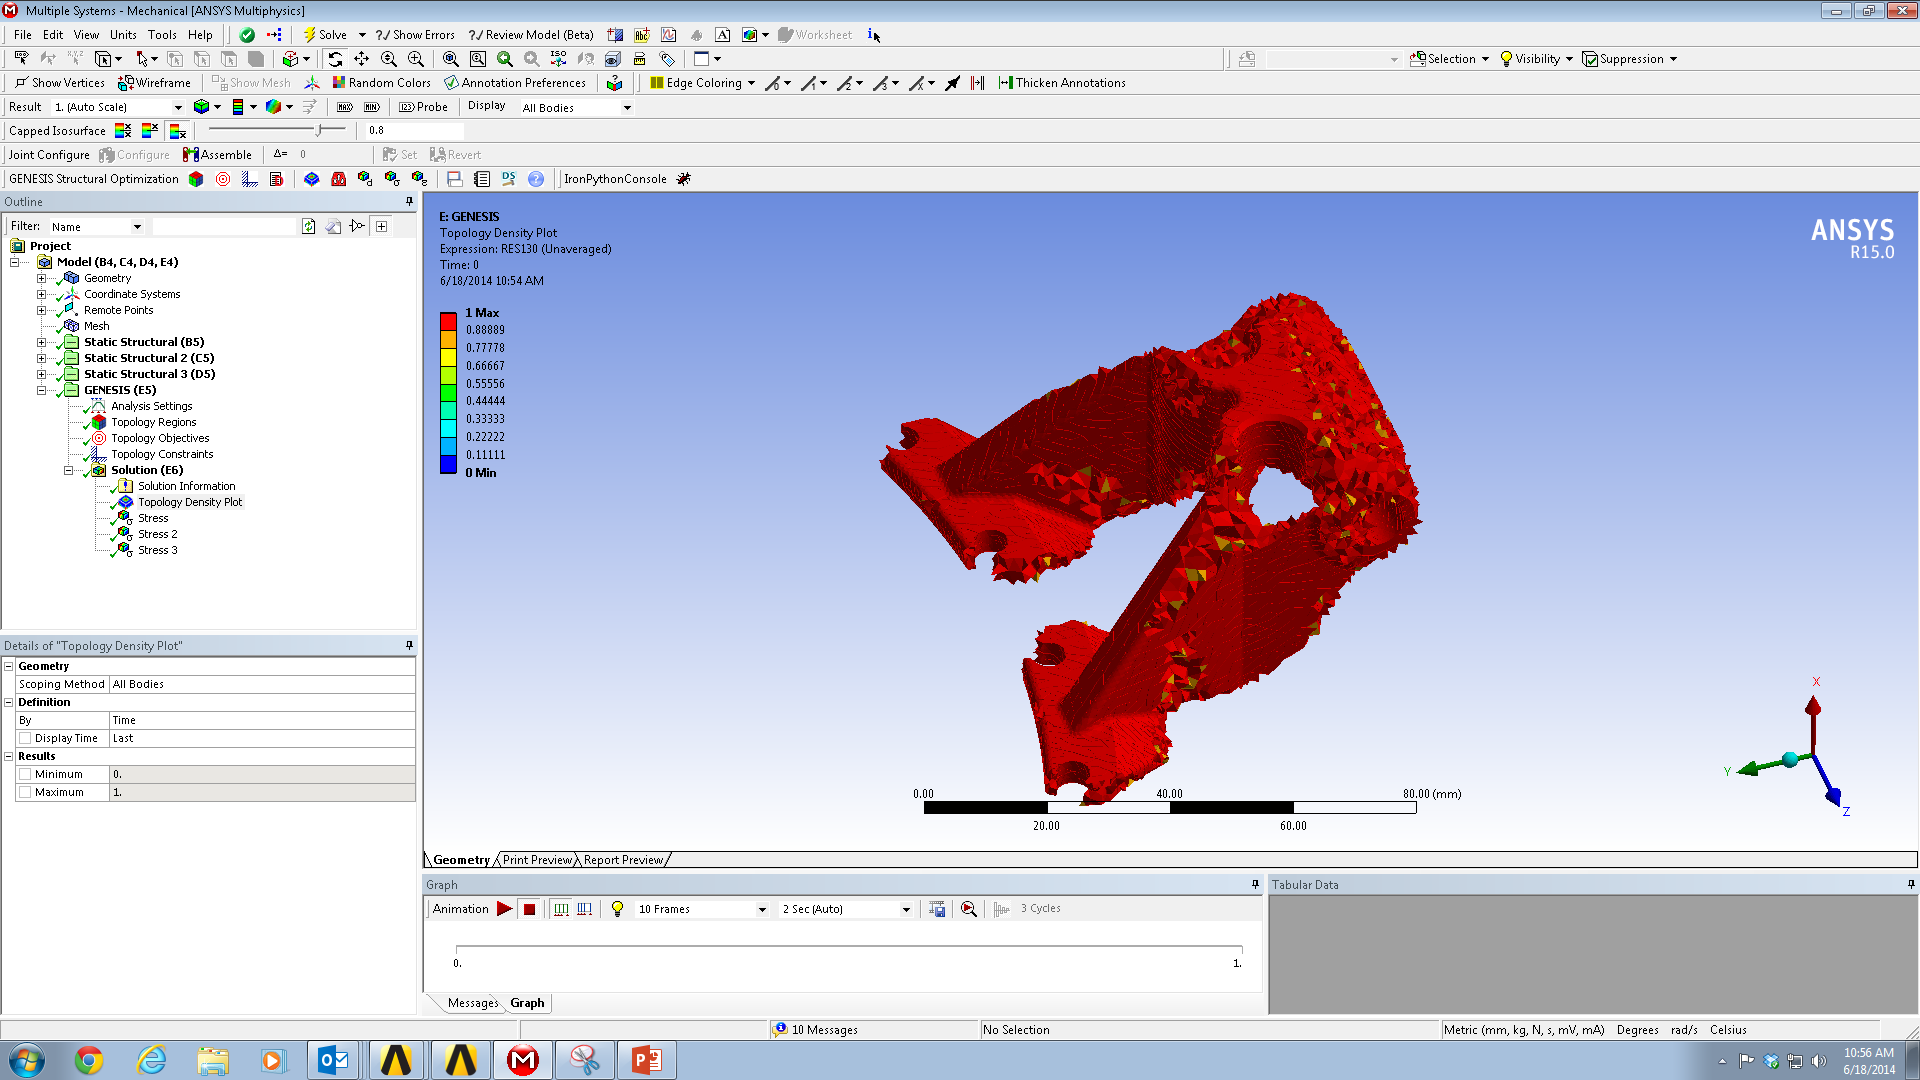Switch to Print Preview tab
Image resolution: width=1920 pixels, height=1080 pixels.
point(537,860)
